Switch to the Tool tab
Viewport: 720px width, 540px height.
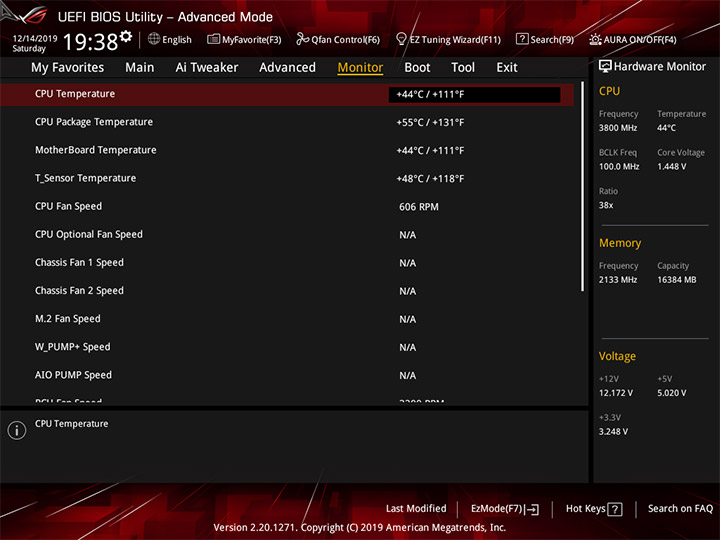pos(463,68)
